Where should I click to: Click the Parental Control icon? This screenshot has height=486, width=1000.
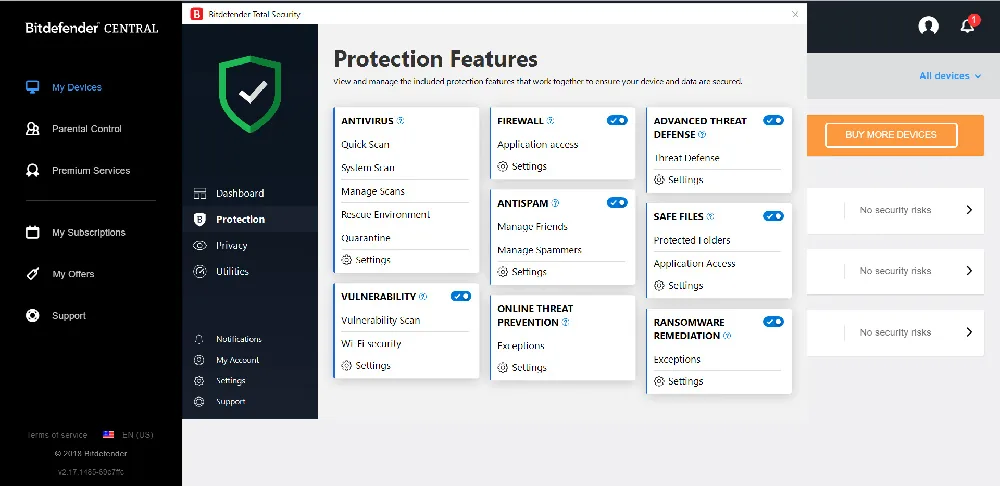click(x=33, y=129)
